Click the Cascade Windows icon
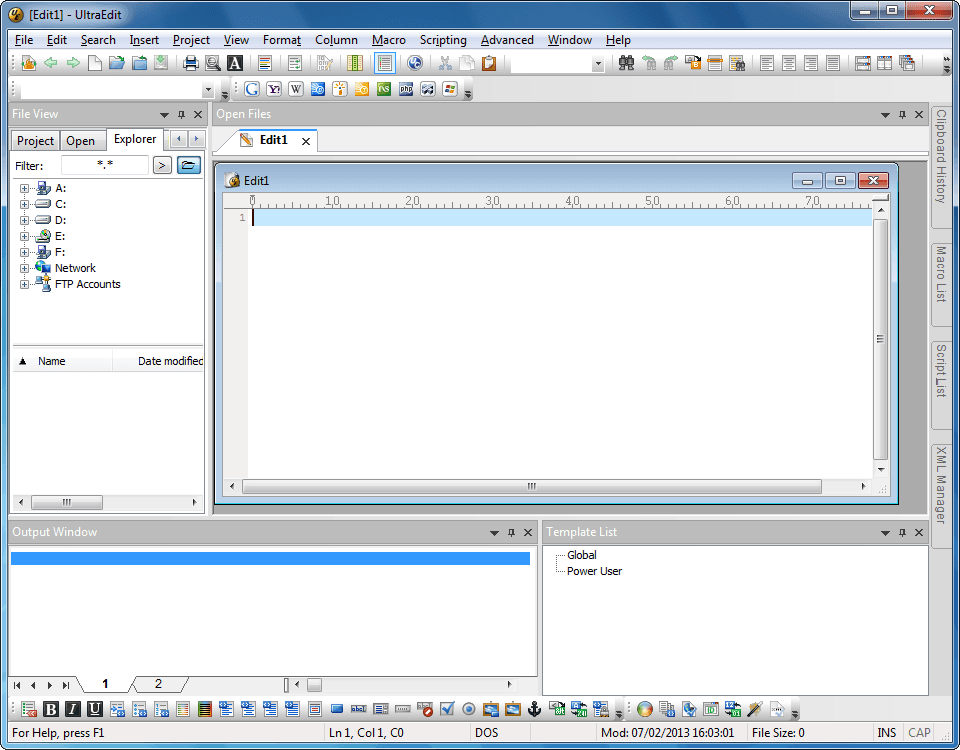 pos(907,62)
